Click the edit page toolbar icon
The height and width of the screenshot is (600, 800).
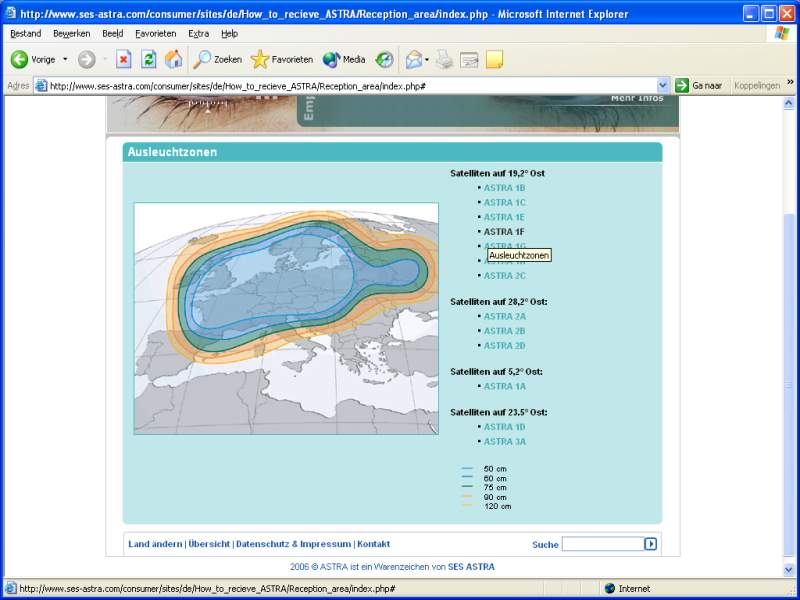coord(469,60)
